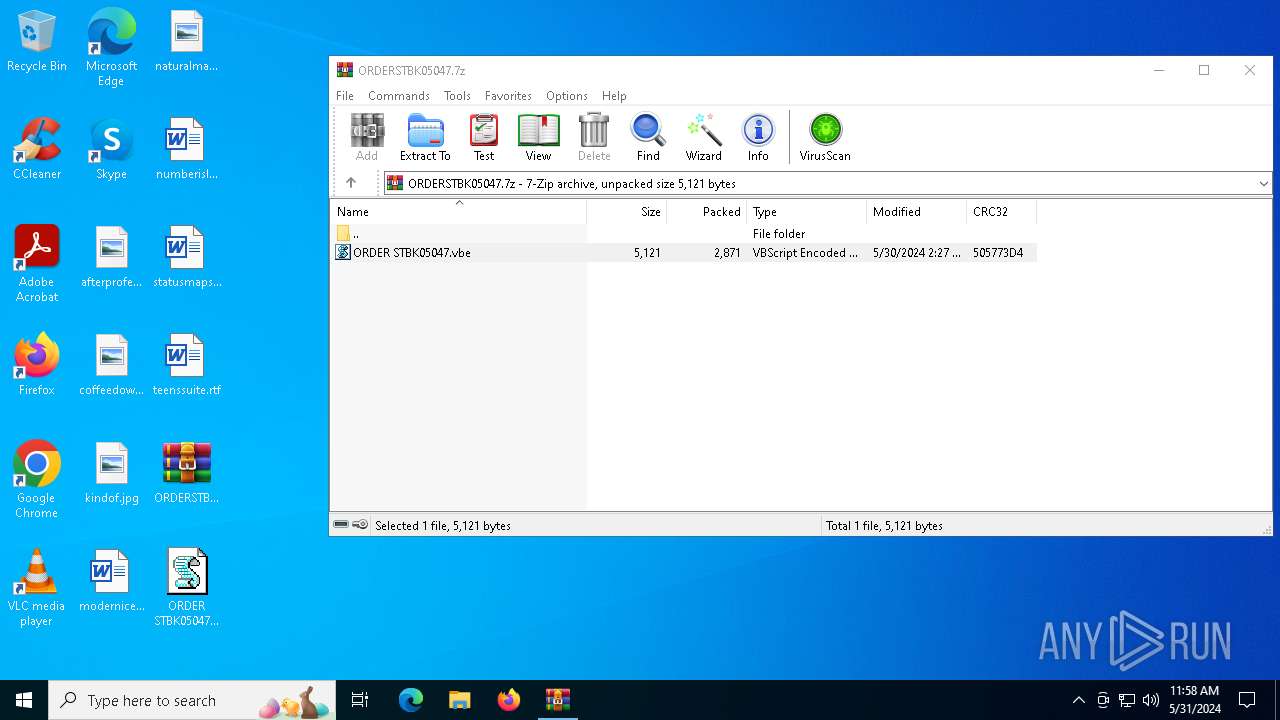The width and height of the screenshot is (1280, 720).
Task: Click the drive icon in status bar
Action: tap(341, 525)
